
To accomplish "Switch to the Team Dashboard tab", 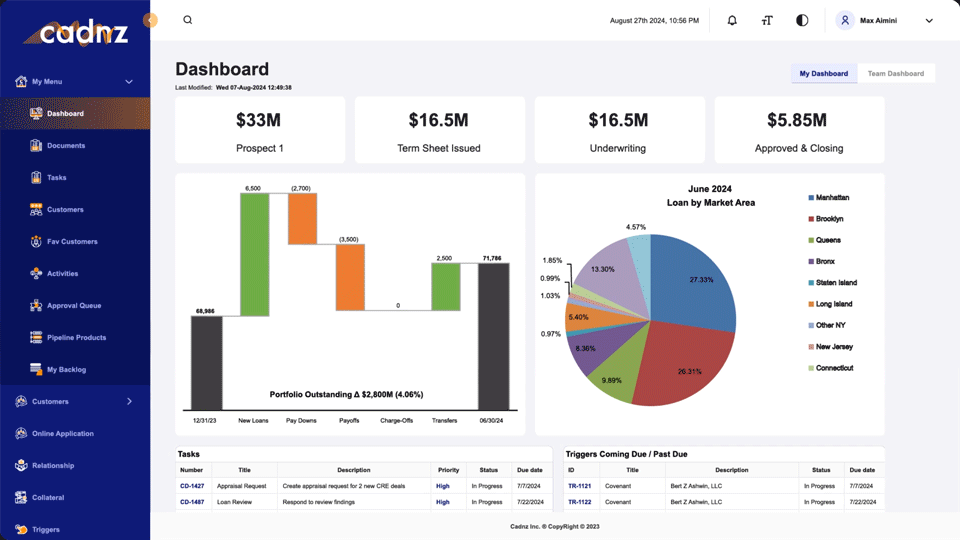I will coord(895,73).
